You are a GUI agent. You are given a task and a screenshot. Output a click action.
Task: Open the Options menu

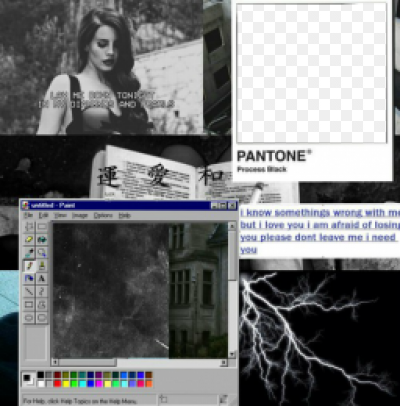(103, 215)
